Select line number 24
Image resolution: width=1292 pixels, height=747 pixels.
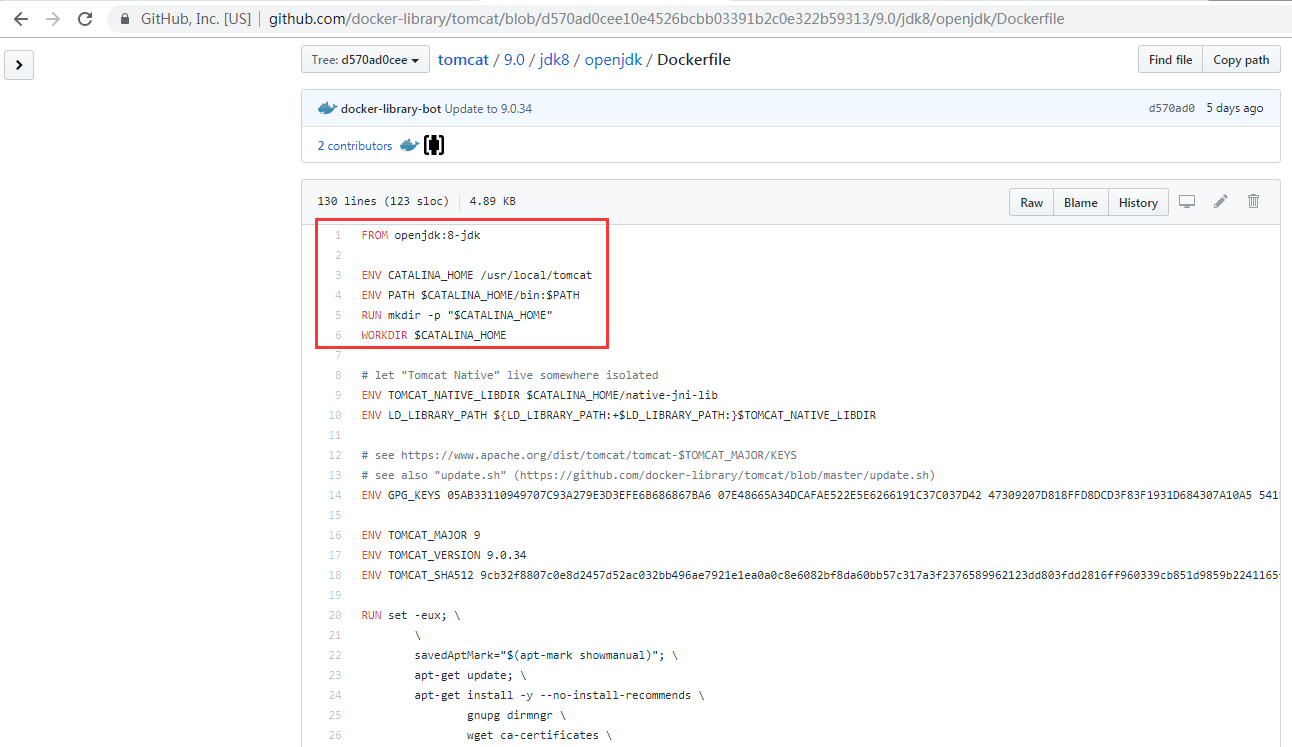pos(336,695)
